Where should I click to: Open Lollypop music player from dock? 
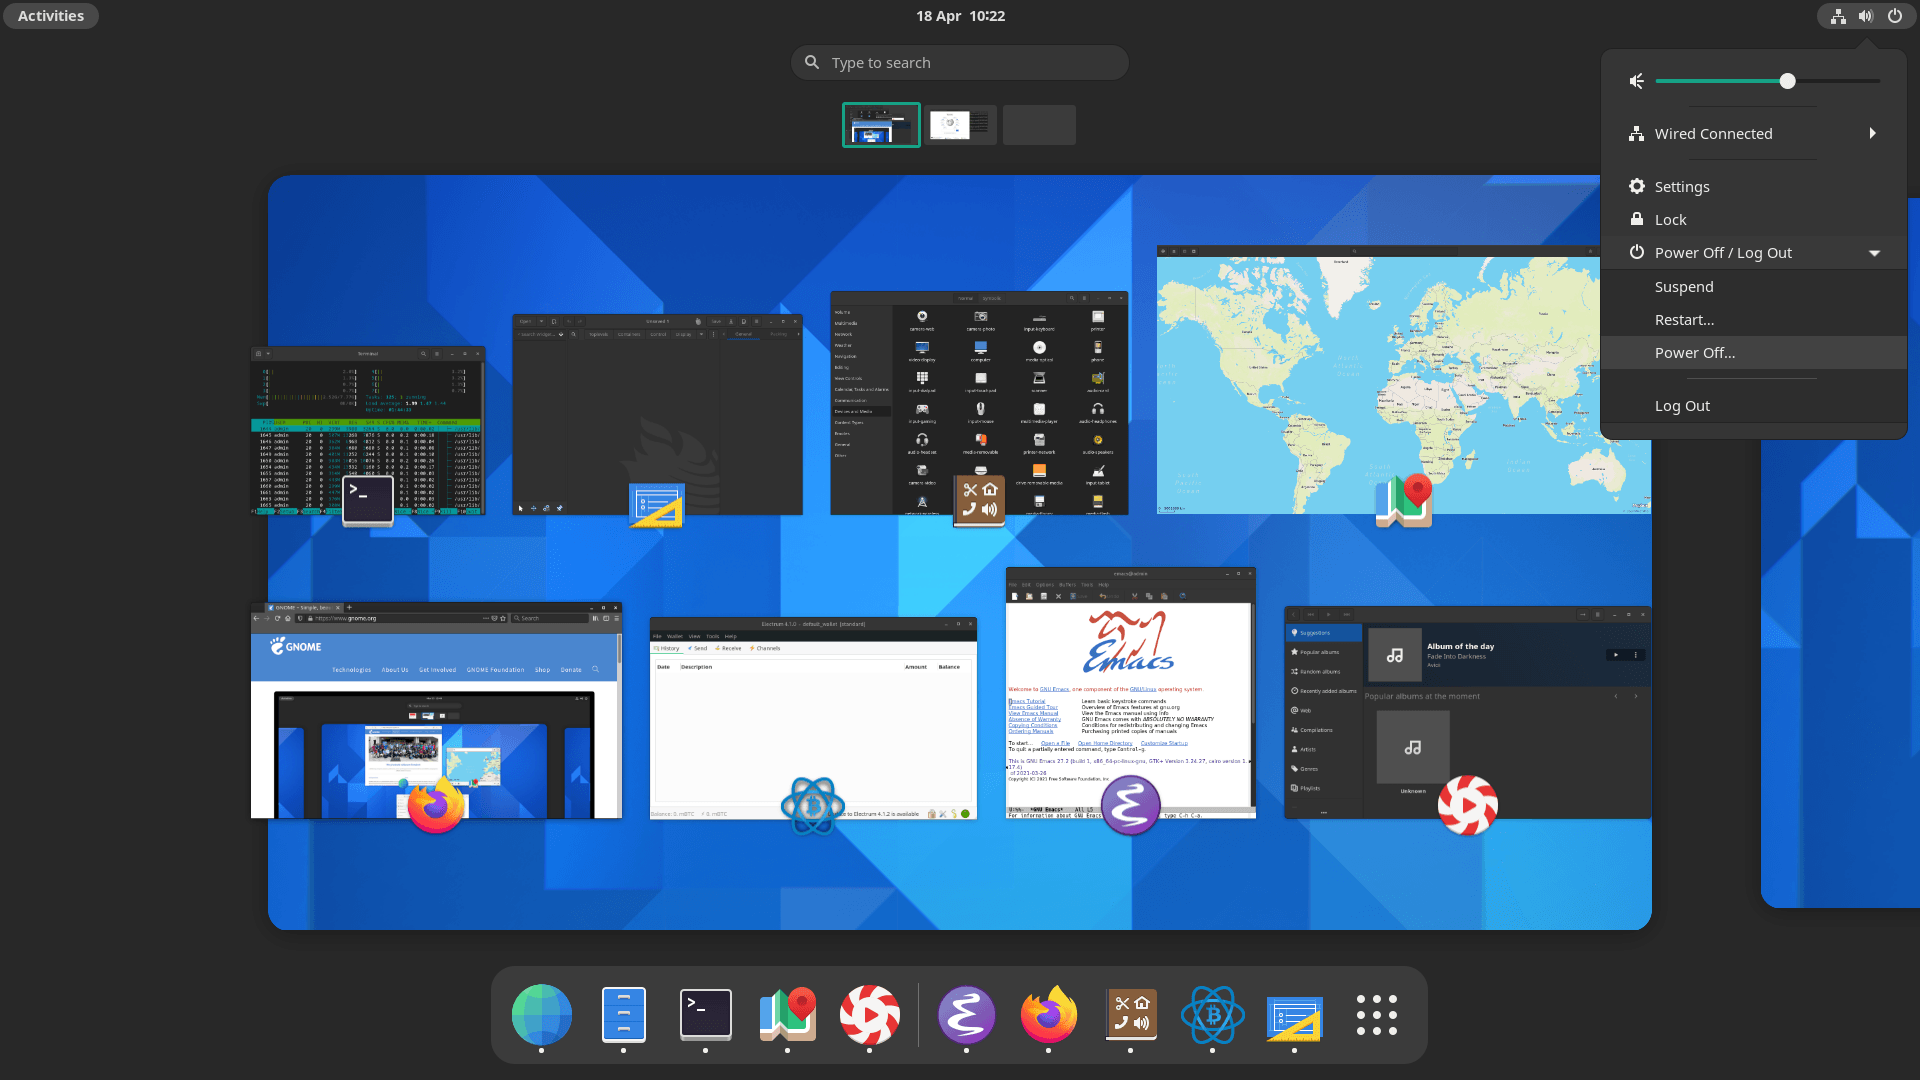(869, 1015)
